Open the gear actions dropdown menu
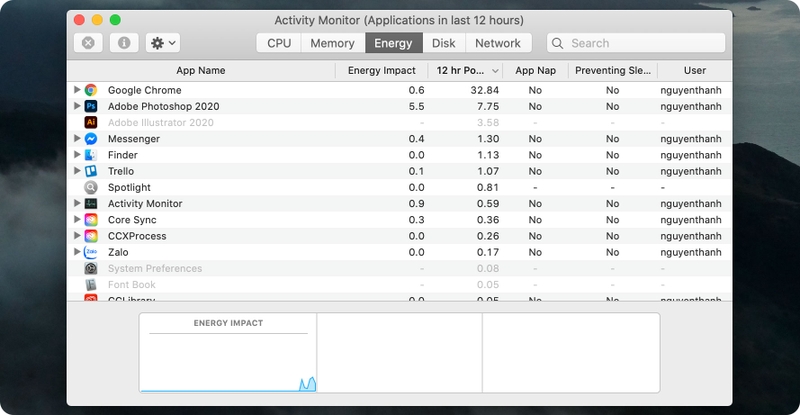This screenshot has width=800, height=415. point(163,43)
